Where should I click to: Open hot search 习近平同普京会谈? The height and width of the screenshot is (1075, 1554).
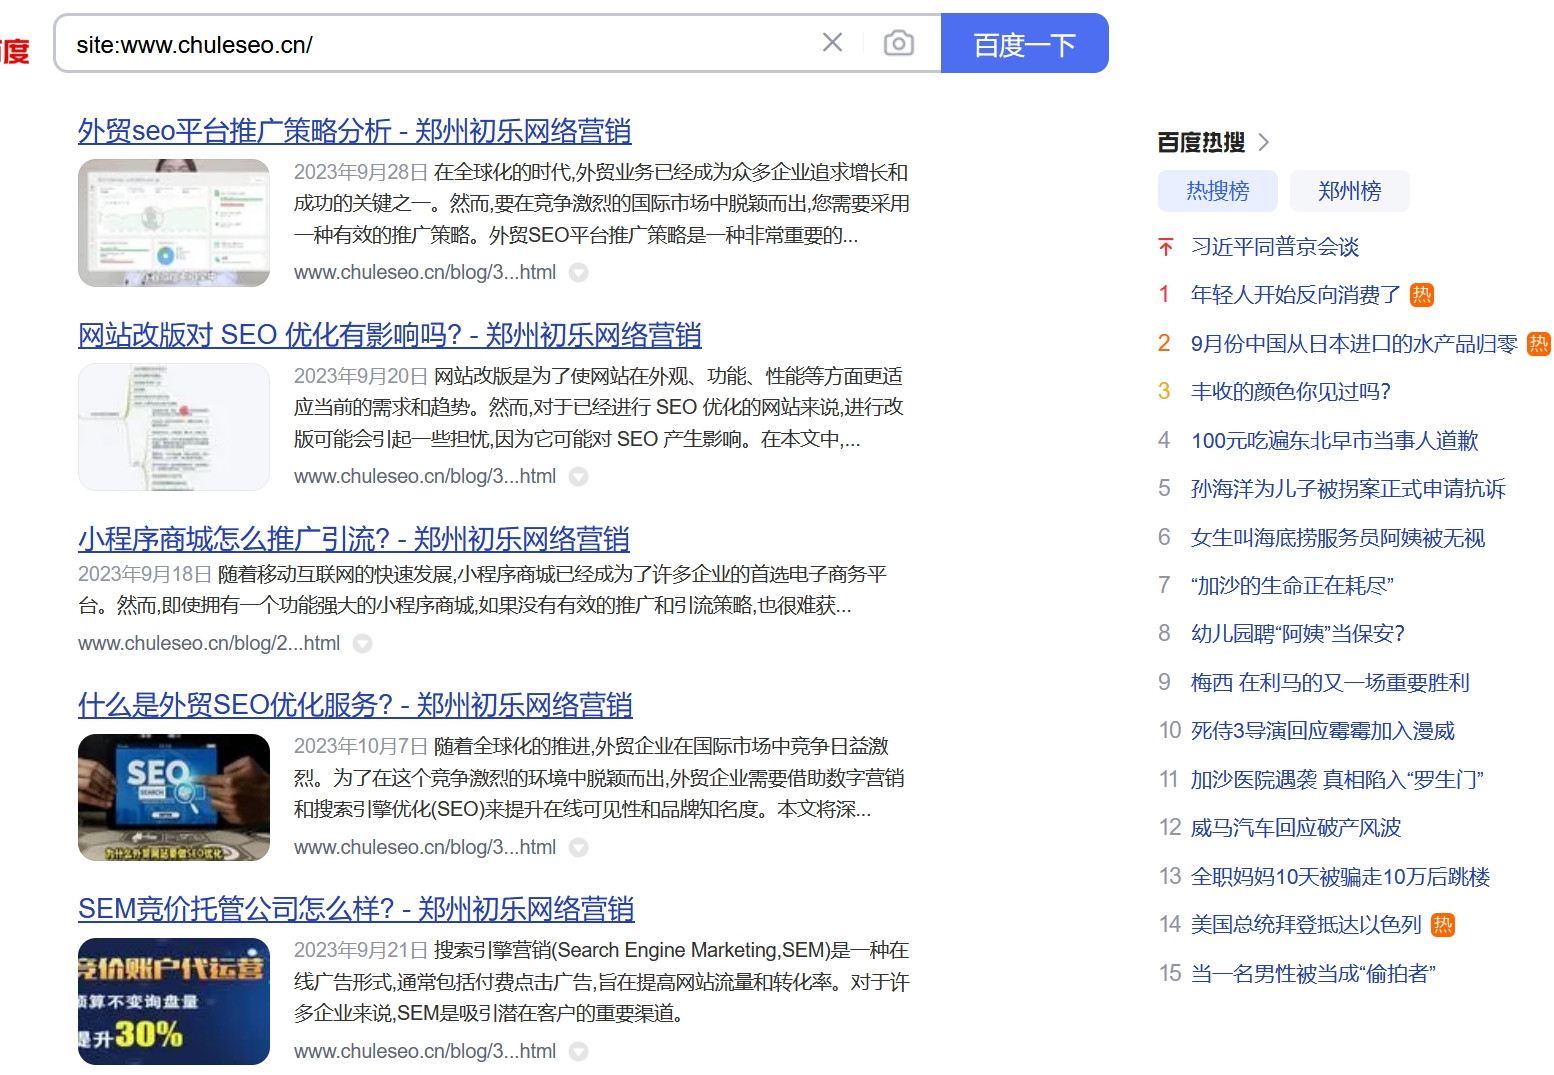pos(1275,247)
